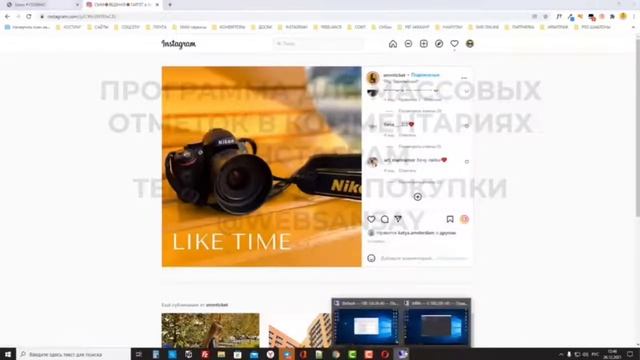Switch to the first browser tab
The width and height of the screenshot is (640, 360).
pos(41,4)
